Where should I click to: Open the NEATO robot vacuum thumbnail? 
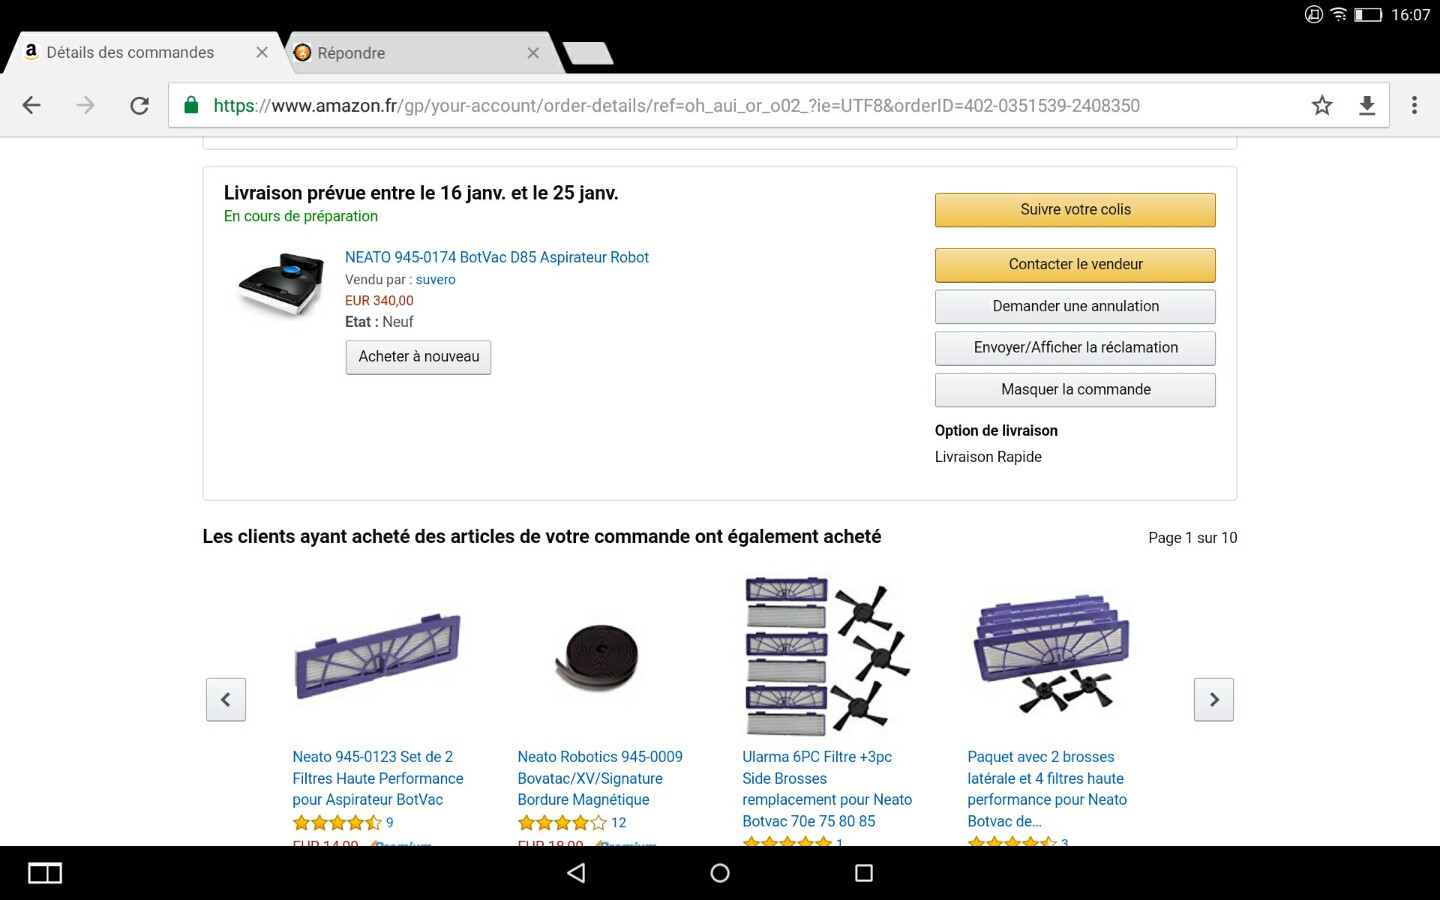click(282, 285)
